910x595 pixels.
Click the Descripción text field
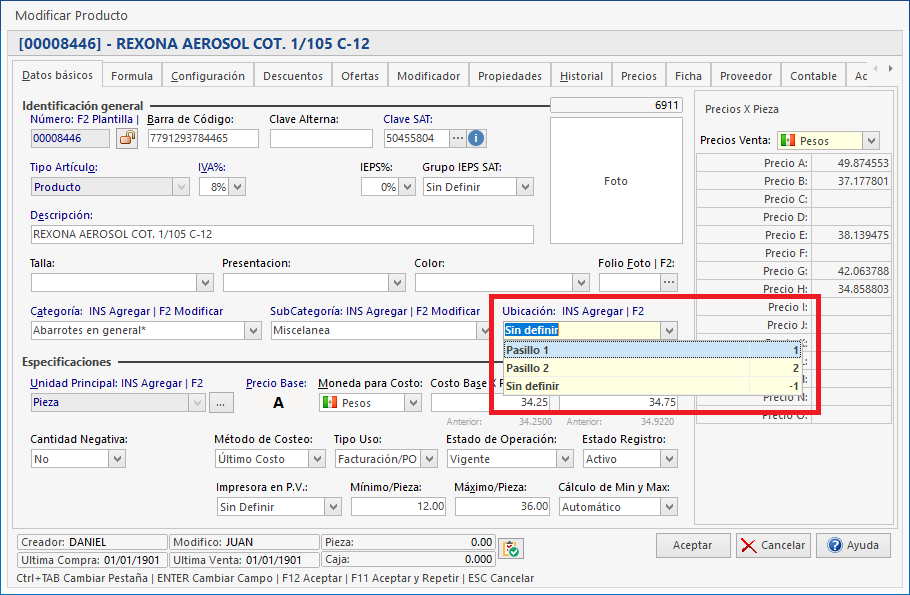281,234
